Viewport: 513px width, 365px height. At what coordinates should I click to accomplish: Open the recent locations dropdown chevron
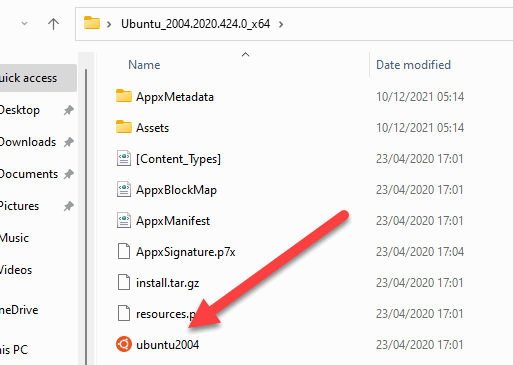pyautogui.click(x=24, y=24)
